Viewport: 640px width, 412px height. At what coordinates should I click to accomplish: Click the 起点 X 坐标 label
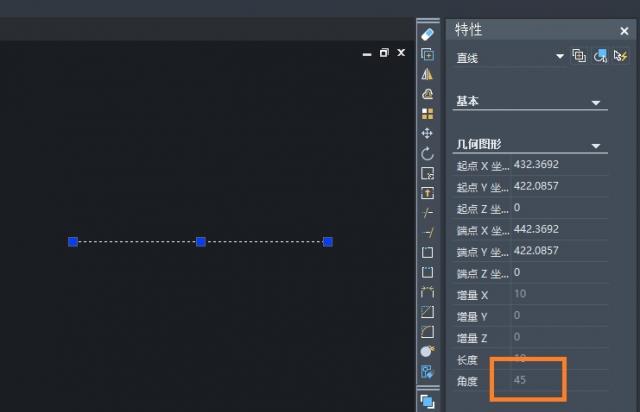(x=482, y=166)
